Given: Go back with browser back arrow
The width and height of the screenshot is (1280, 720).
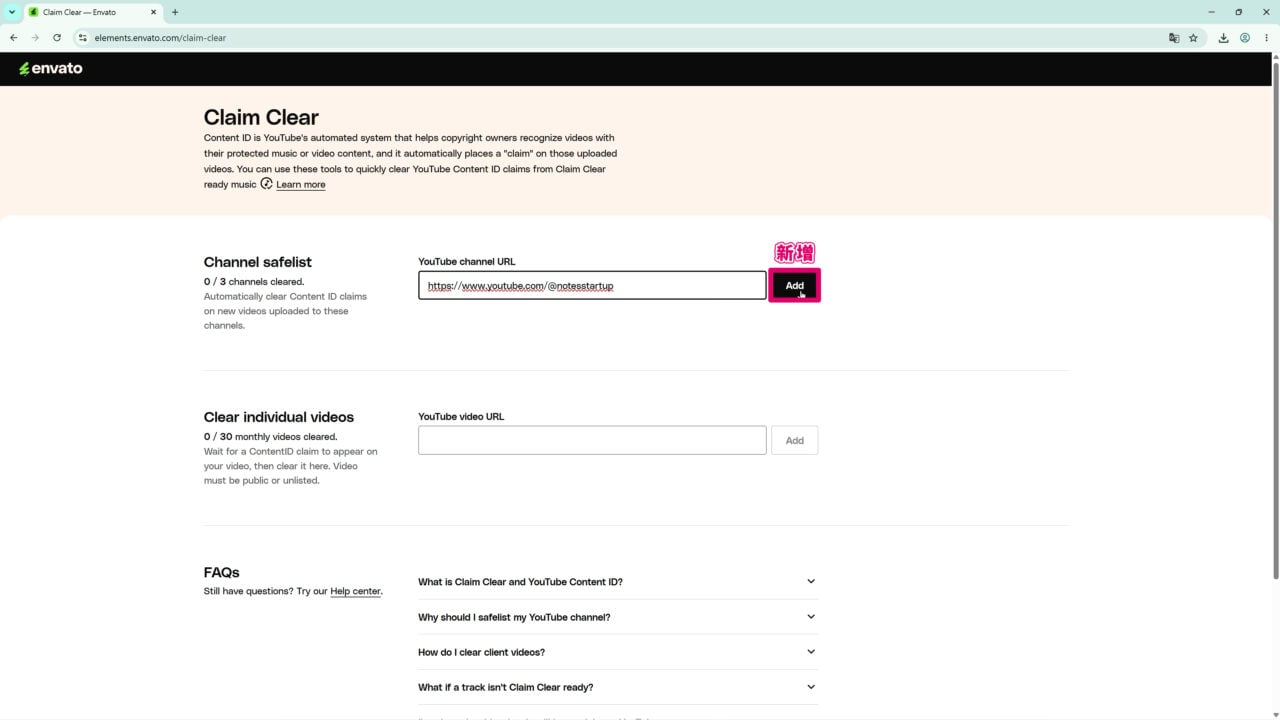Looking at the screenshot, I should coord(13,38).
